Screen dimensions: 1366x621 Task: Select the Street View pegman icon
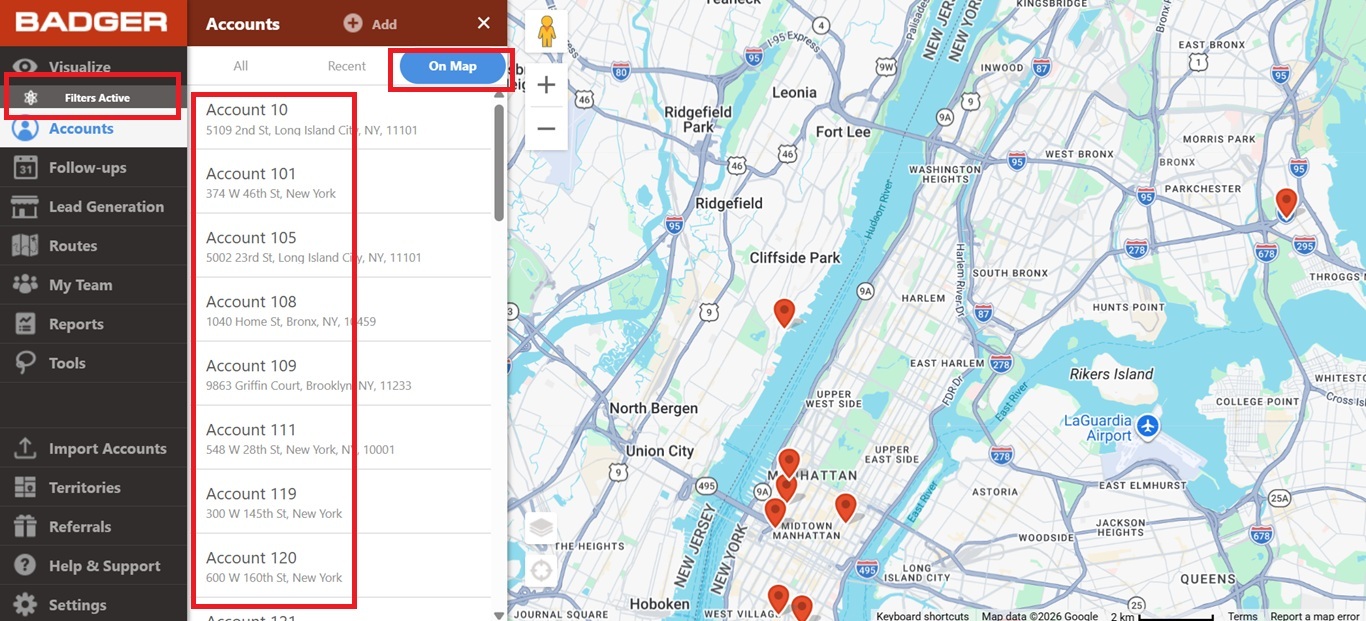point(546,33)
